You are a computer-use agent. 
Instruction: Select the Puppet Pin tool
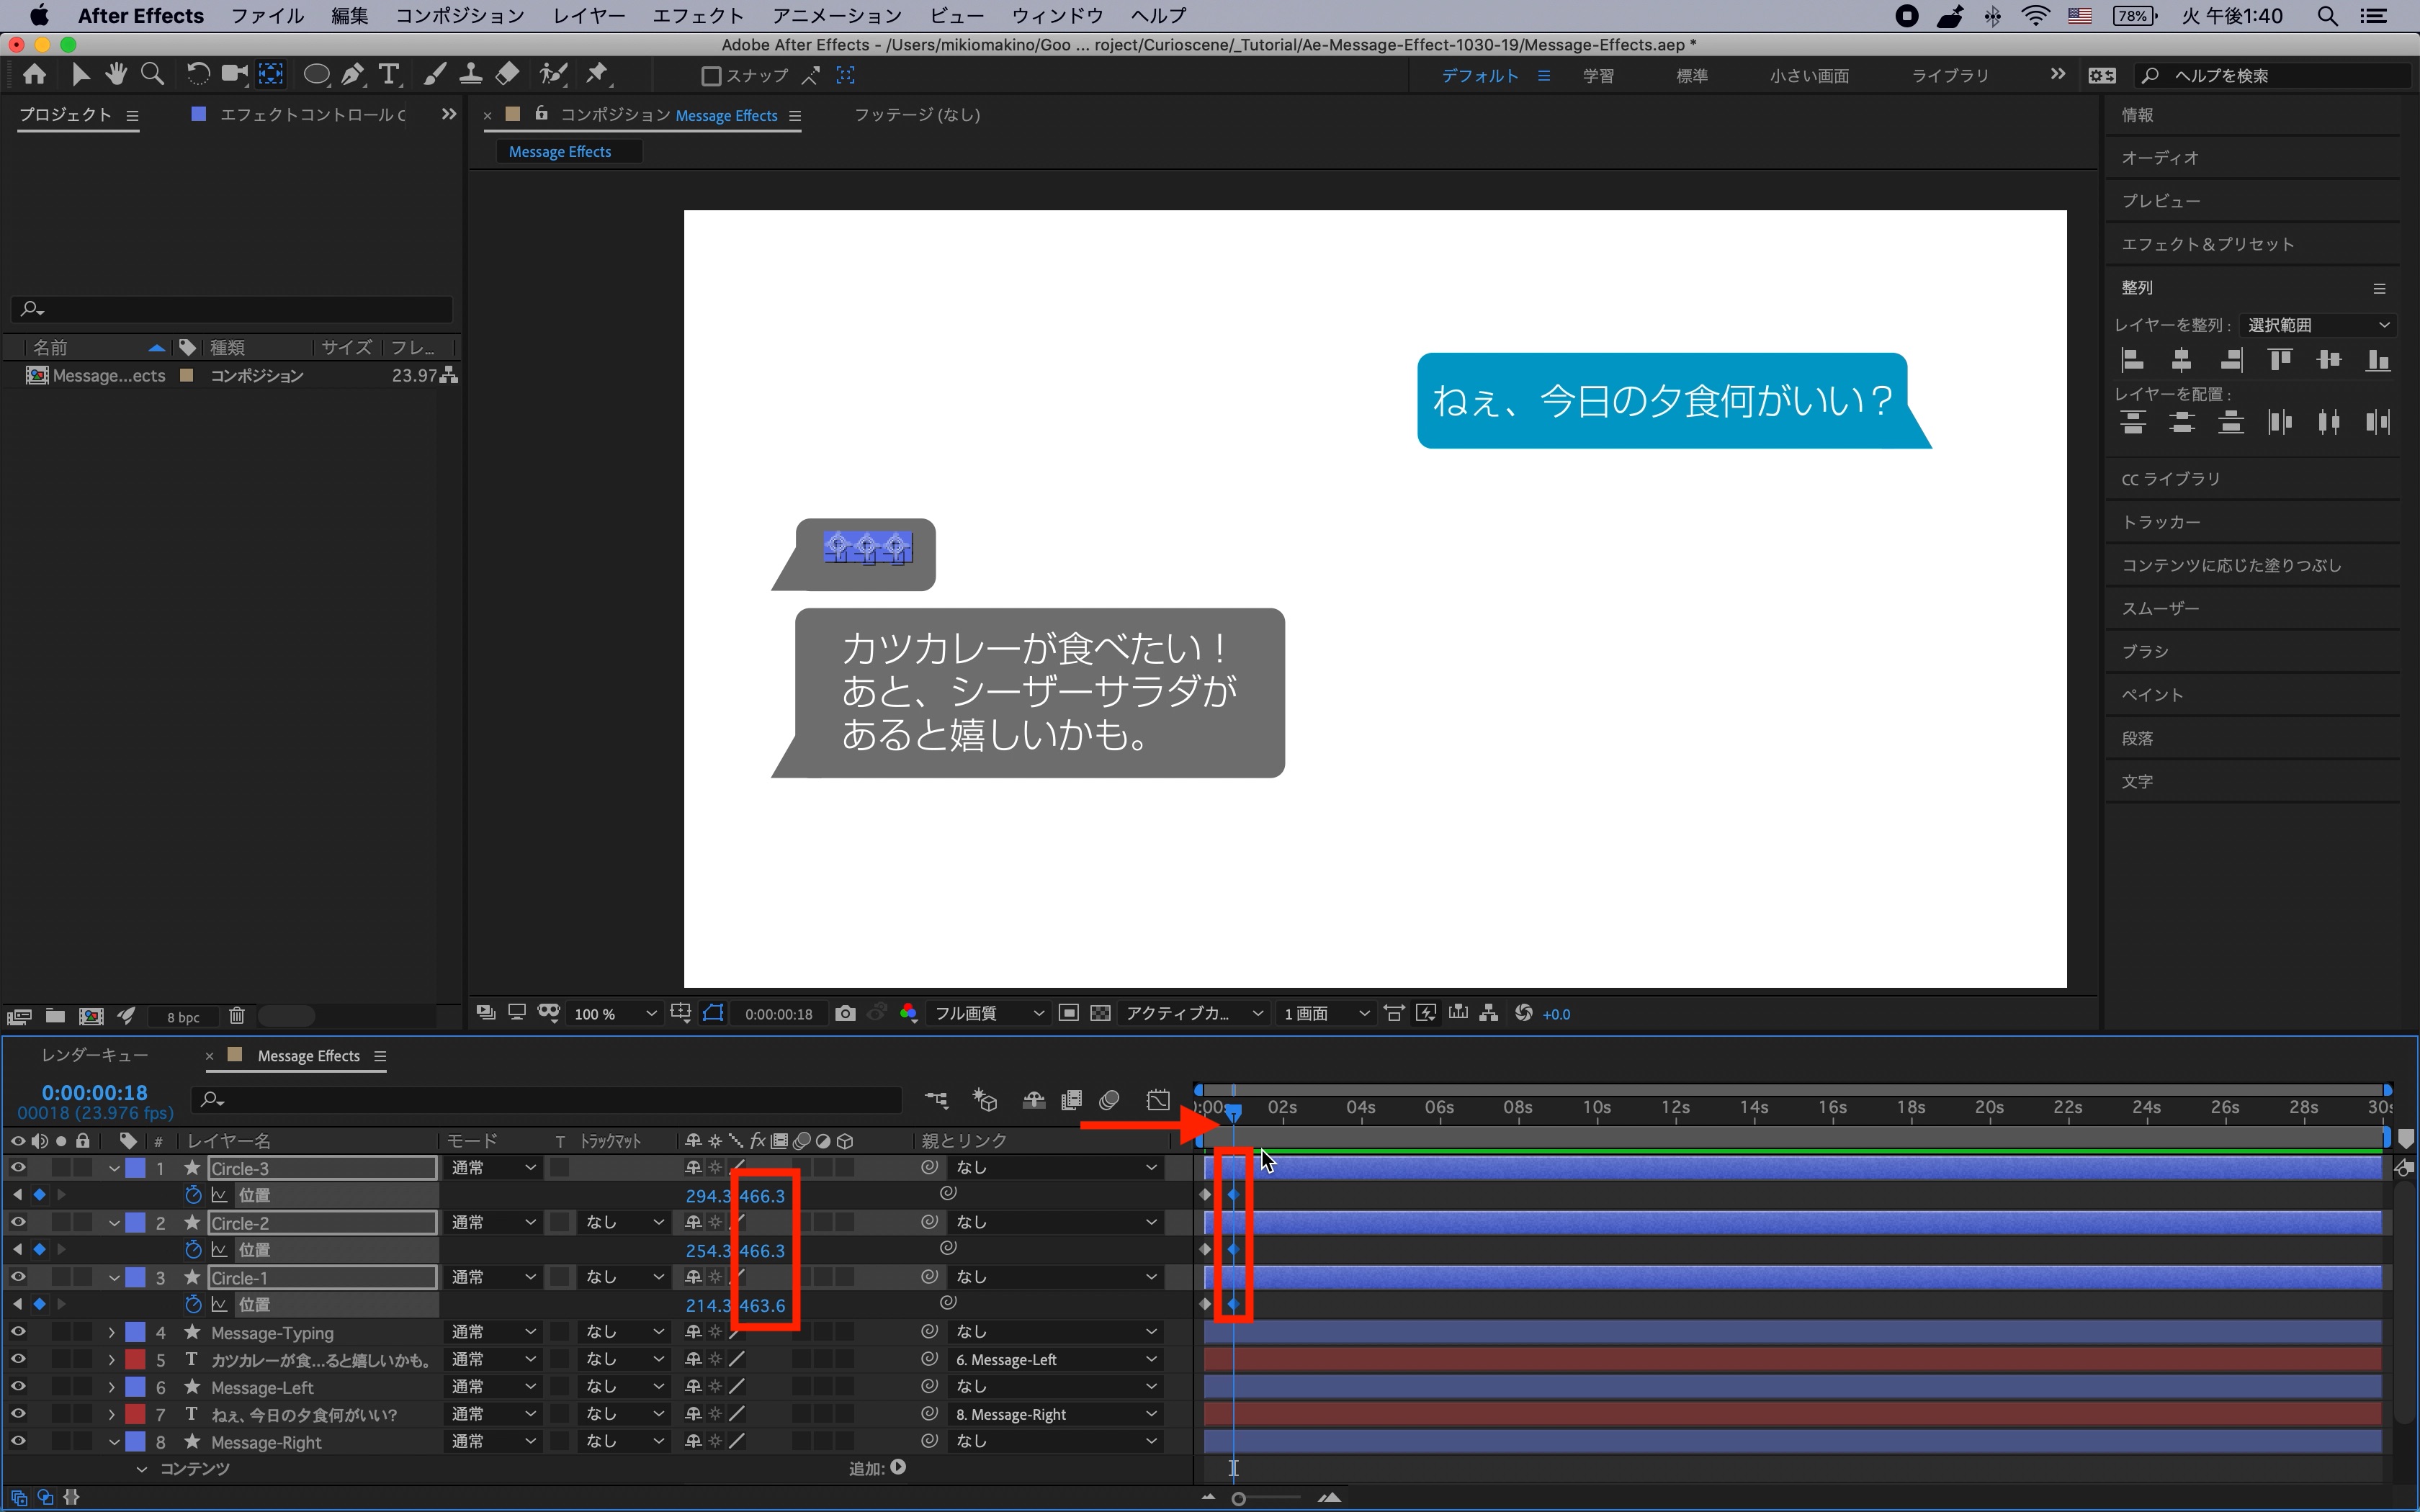point(597,75)
